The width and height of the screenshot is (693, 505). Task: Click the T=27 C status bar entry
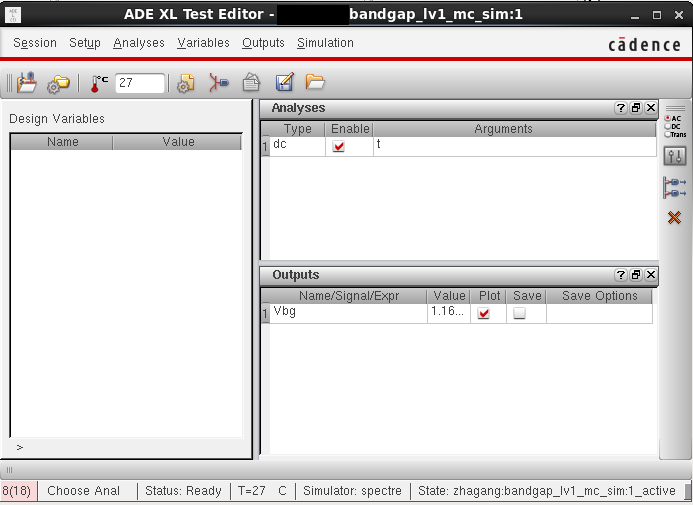263,491
